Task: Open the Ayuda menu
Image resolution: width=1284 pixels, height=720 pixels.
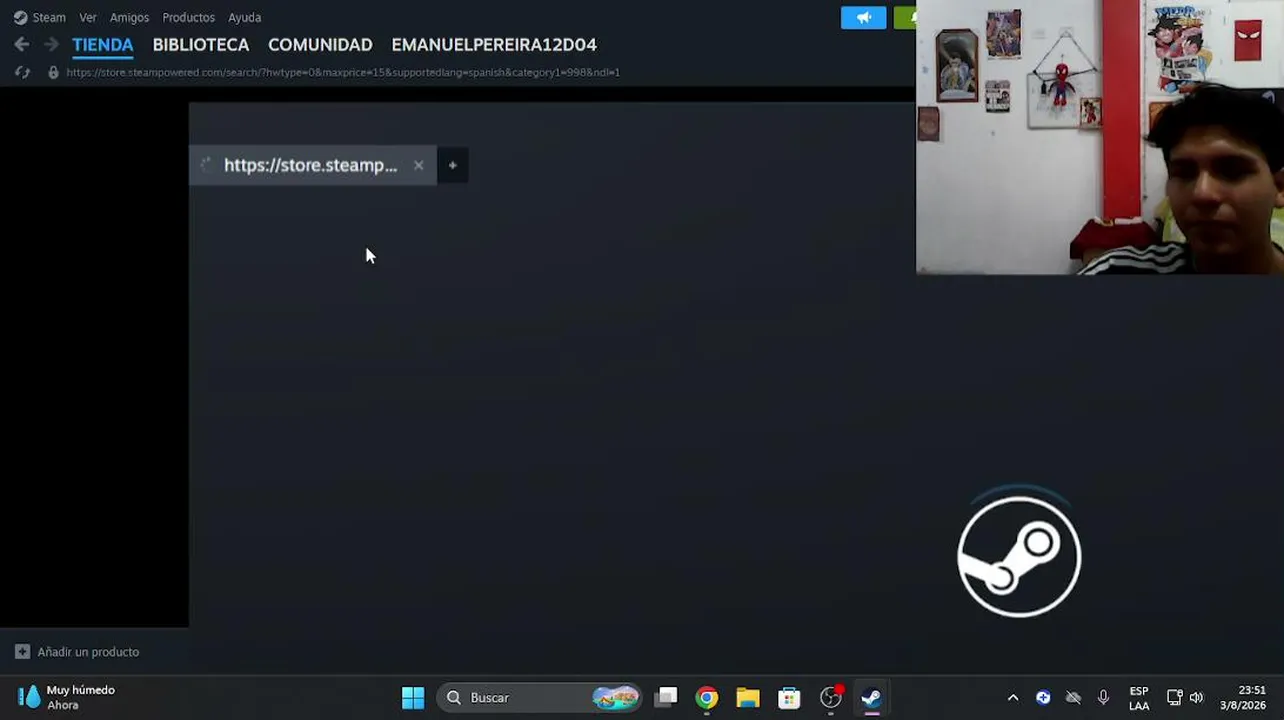Action: click(245, 18)
